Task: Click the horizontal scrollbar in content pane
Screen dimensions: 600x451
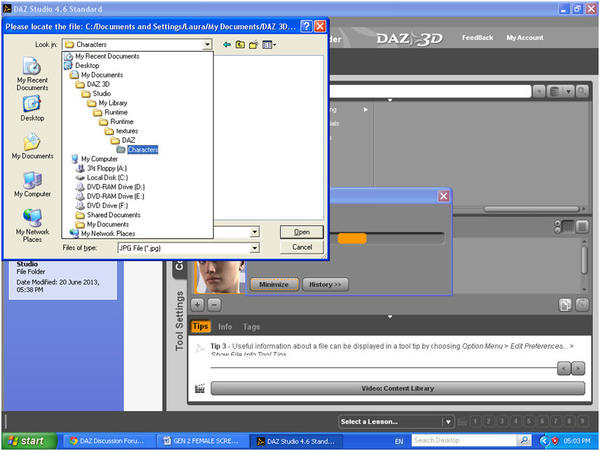Action: coord(532,209)
